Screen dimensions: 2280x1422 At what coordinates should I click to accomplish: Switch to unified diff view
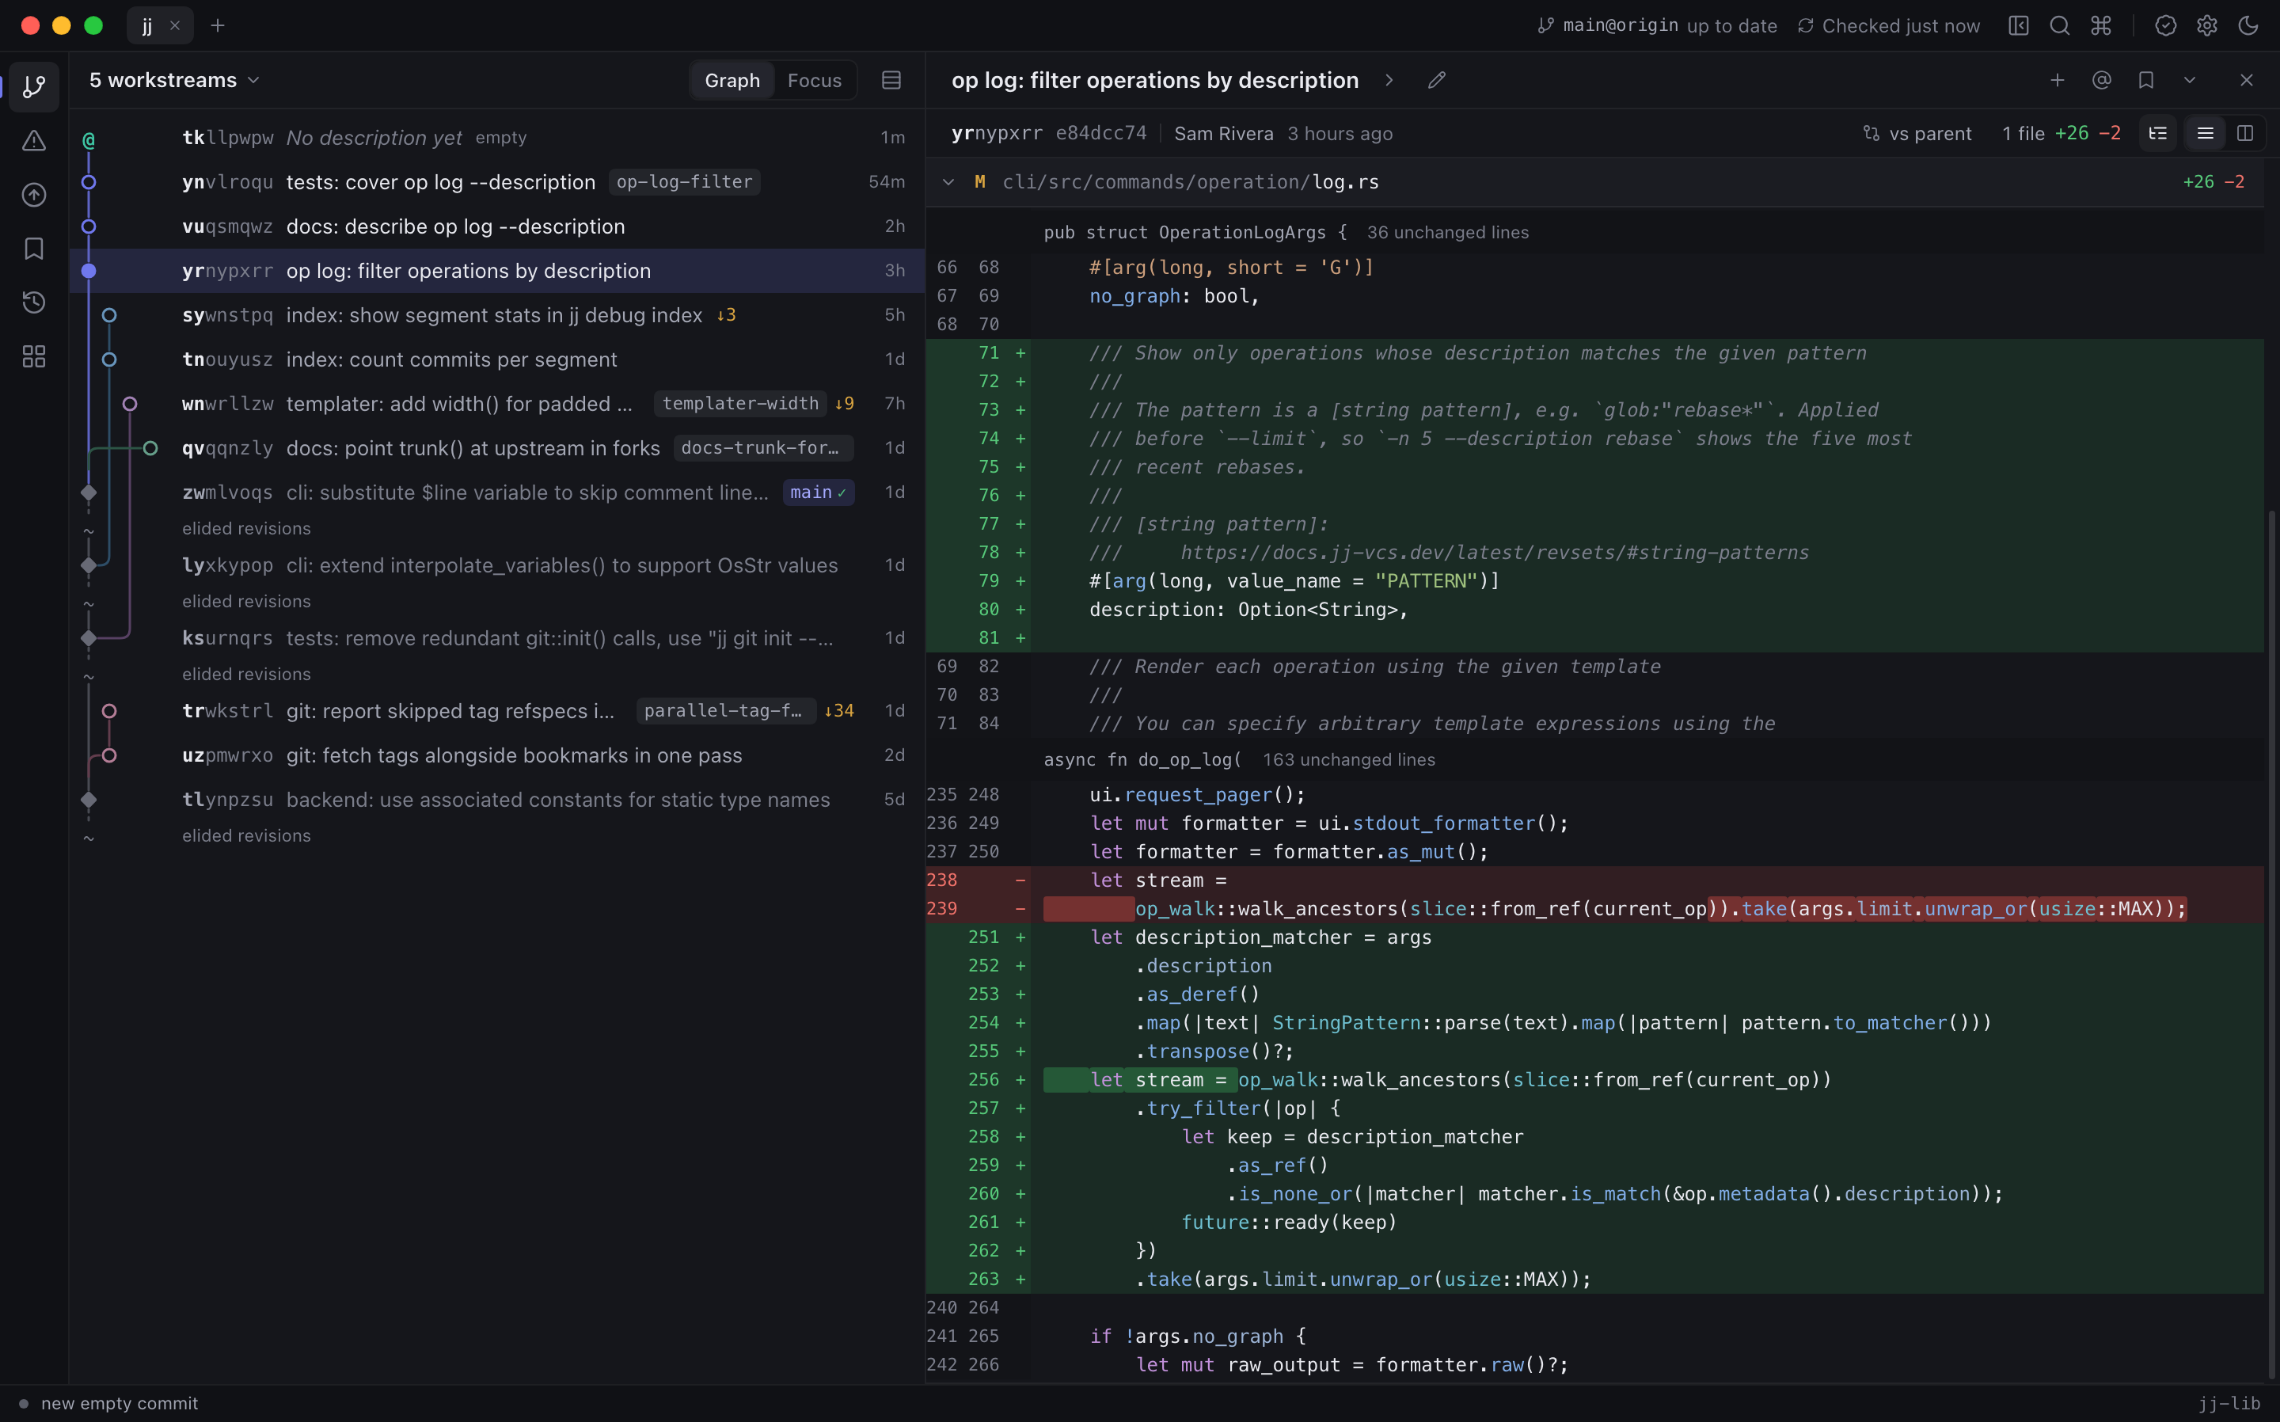click(x=2204, y=133)
